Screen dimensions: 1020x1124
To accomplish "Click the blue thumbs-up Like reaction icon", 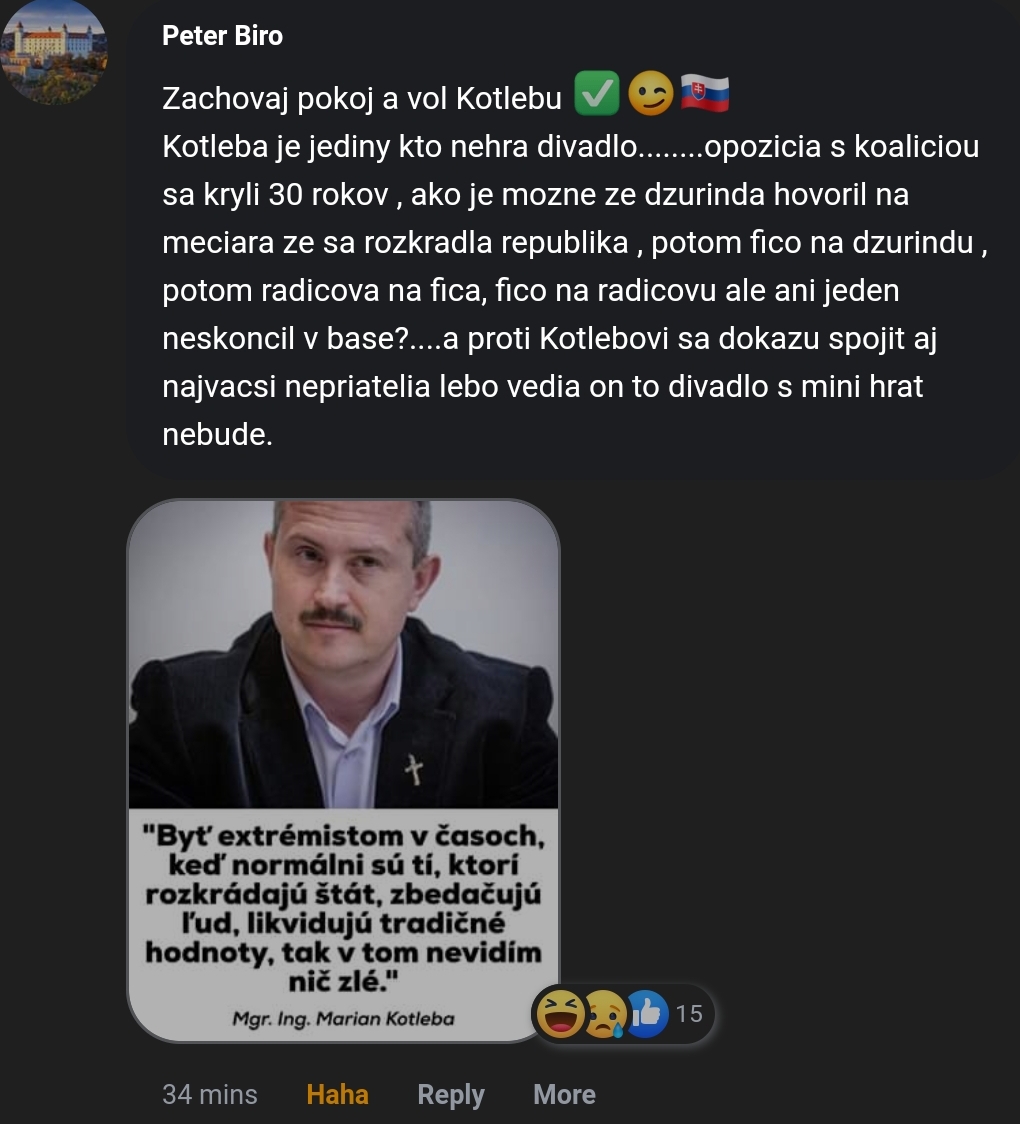I will [647, 1013].
